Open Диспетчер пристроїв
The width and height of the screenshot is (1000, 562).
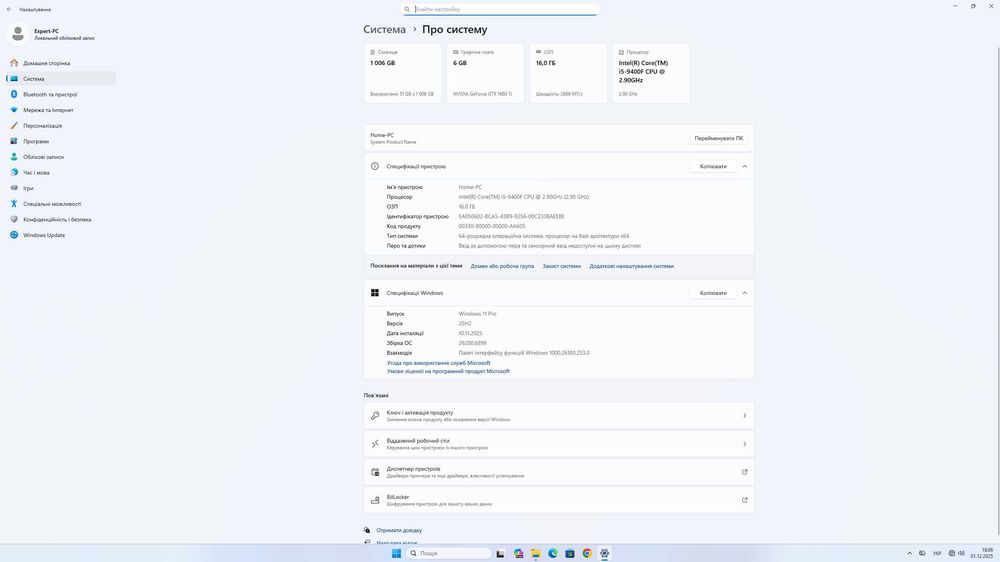pyautogui.click(x=559, y=472)
